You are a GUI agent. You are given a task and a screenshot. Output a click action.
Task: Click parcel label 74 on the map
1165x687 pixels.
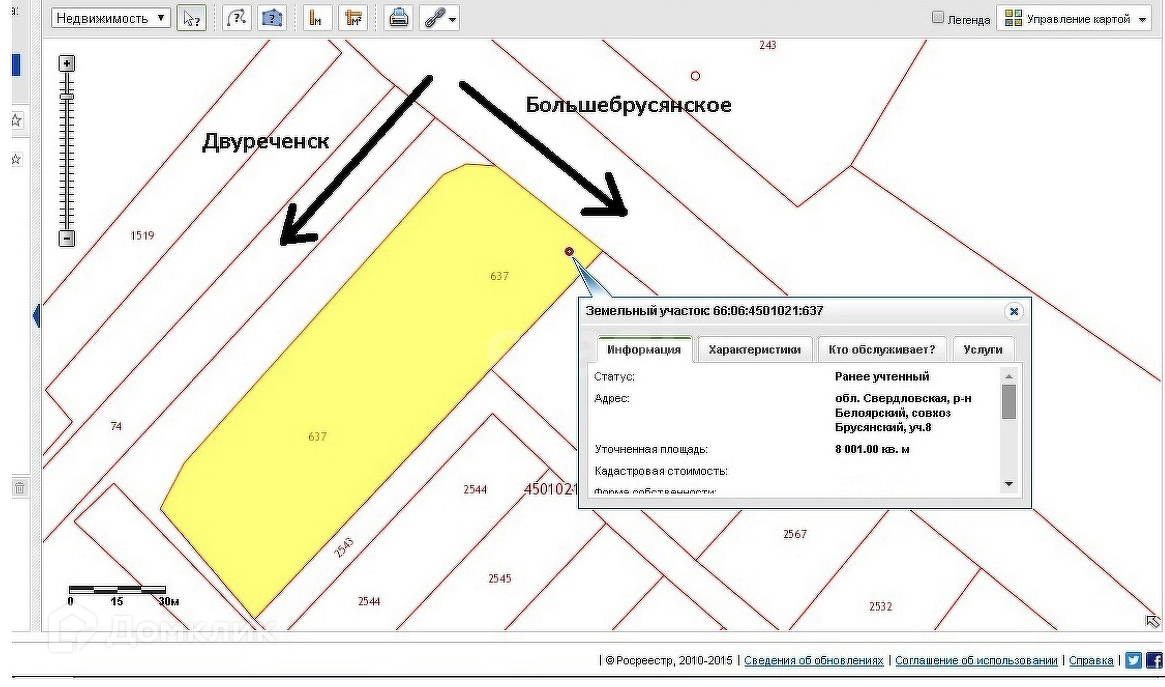pos(116,426)
